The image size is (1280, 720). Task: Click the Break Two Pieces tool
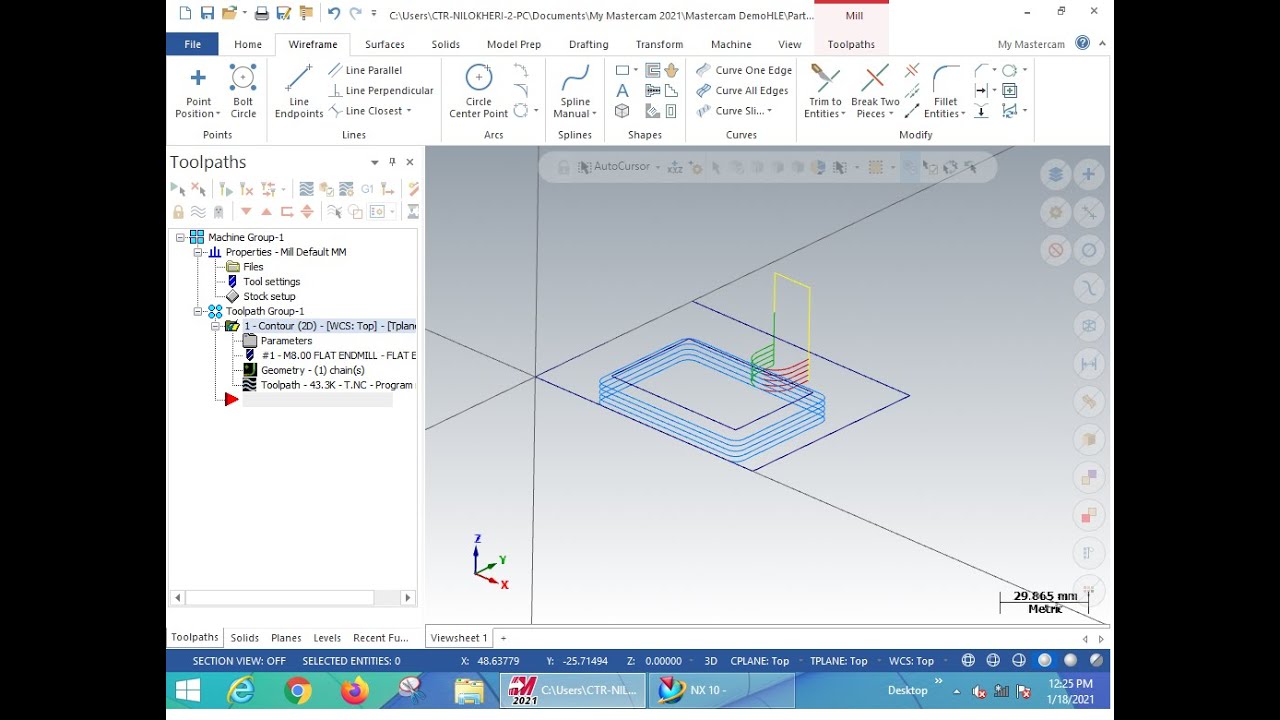(875, 92)
